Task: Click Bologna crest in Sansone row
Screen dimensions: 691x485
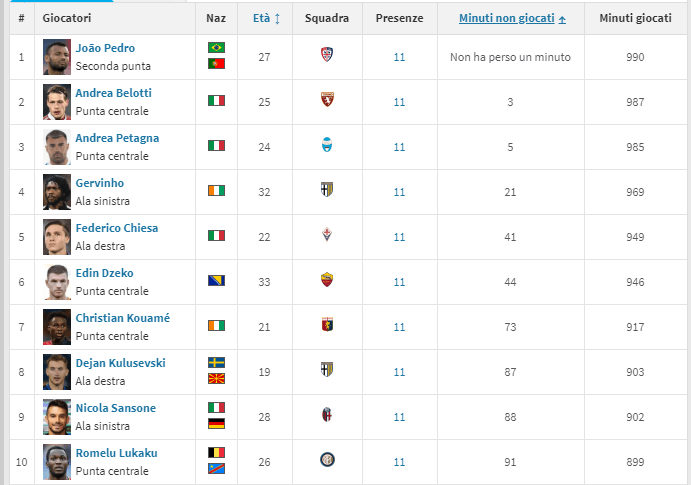Action: click(x=327, y=415)
